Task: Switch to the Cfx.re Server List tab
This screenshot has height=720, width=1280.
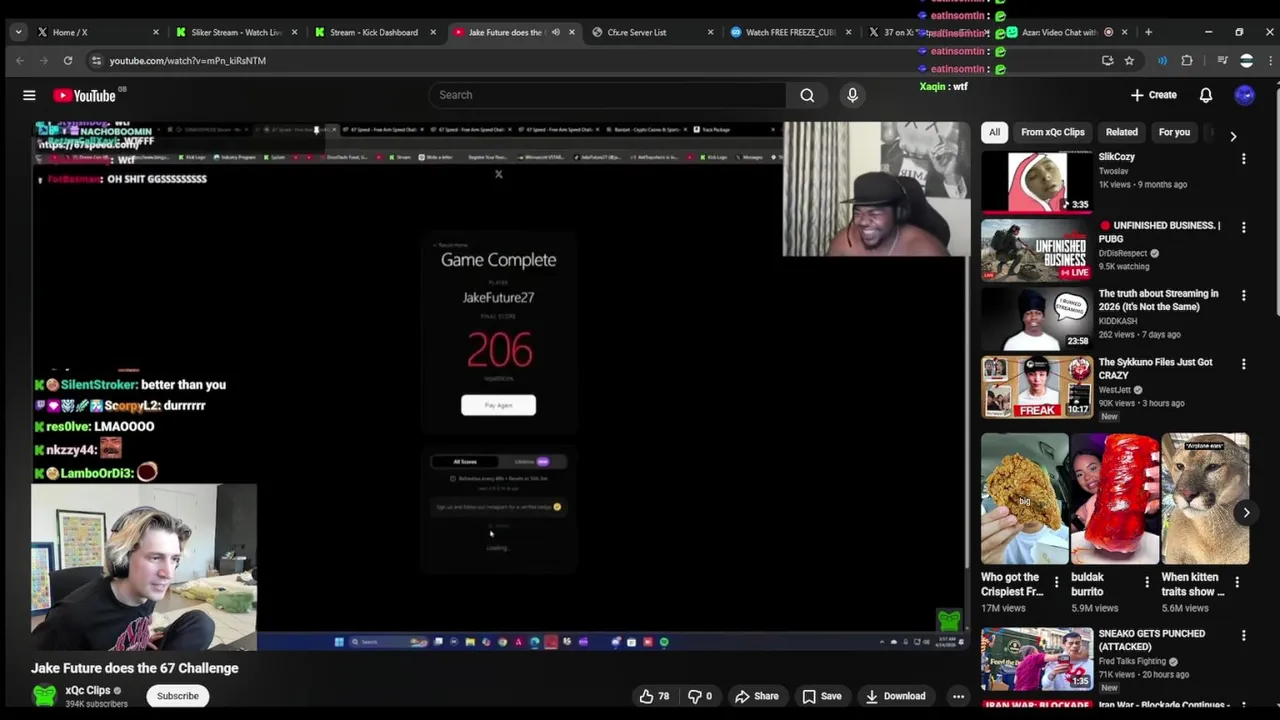Action: (x=652, y=32)
